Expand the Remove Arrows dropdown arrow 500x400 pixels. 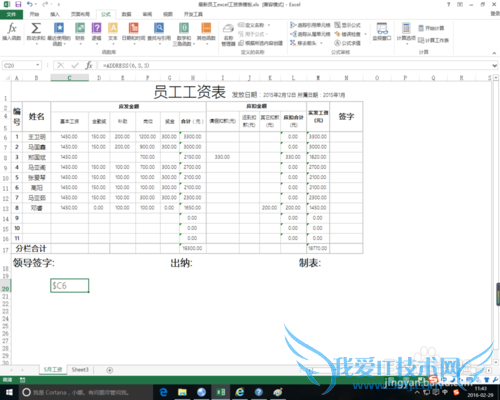(321, 43)
